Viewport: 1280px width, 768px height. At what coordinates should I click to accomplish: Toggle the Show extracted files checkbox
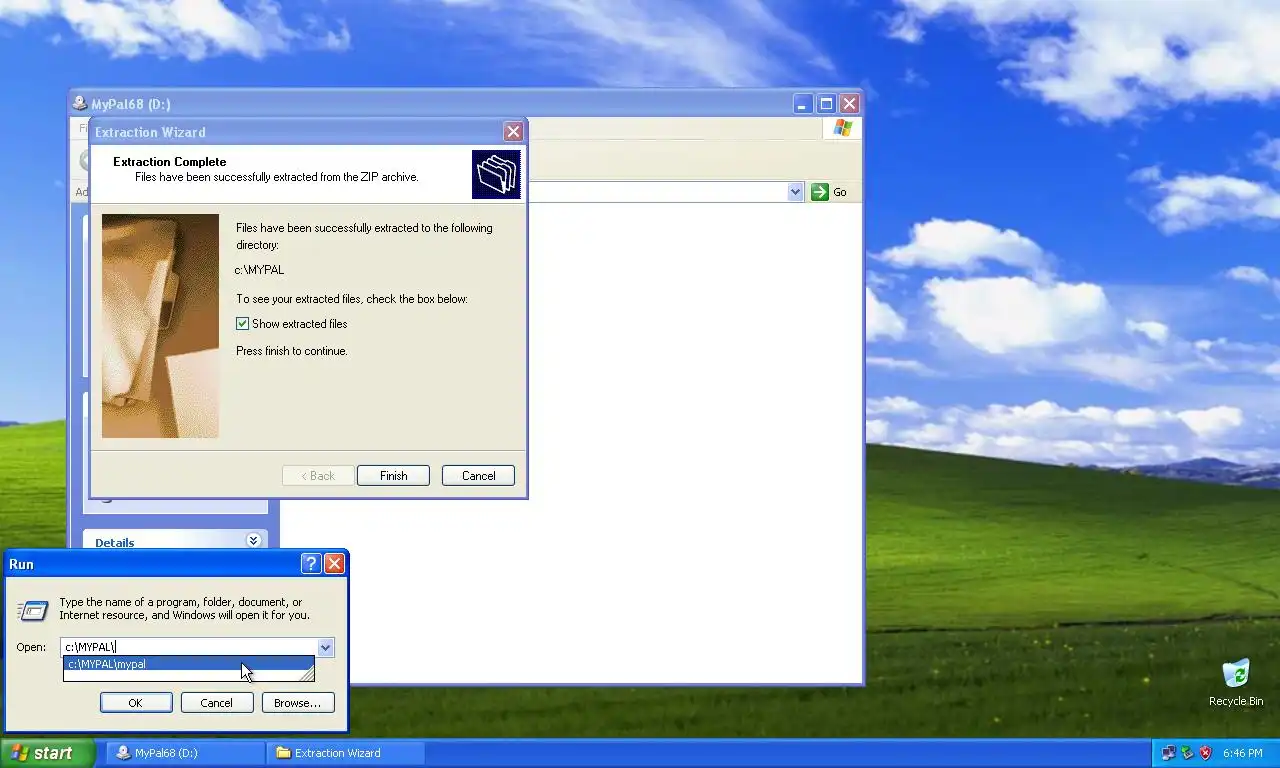(242, 324)
